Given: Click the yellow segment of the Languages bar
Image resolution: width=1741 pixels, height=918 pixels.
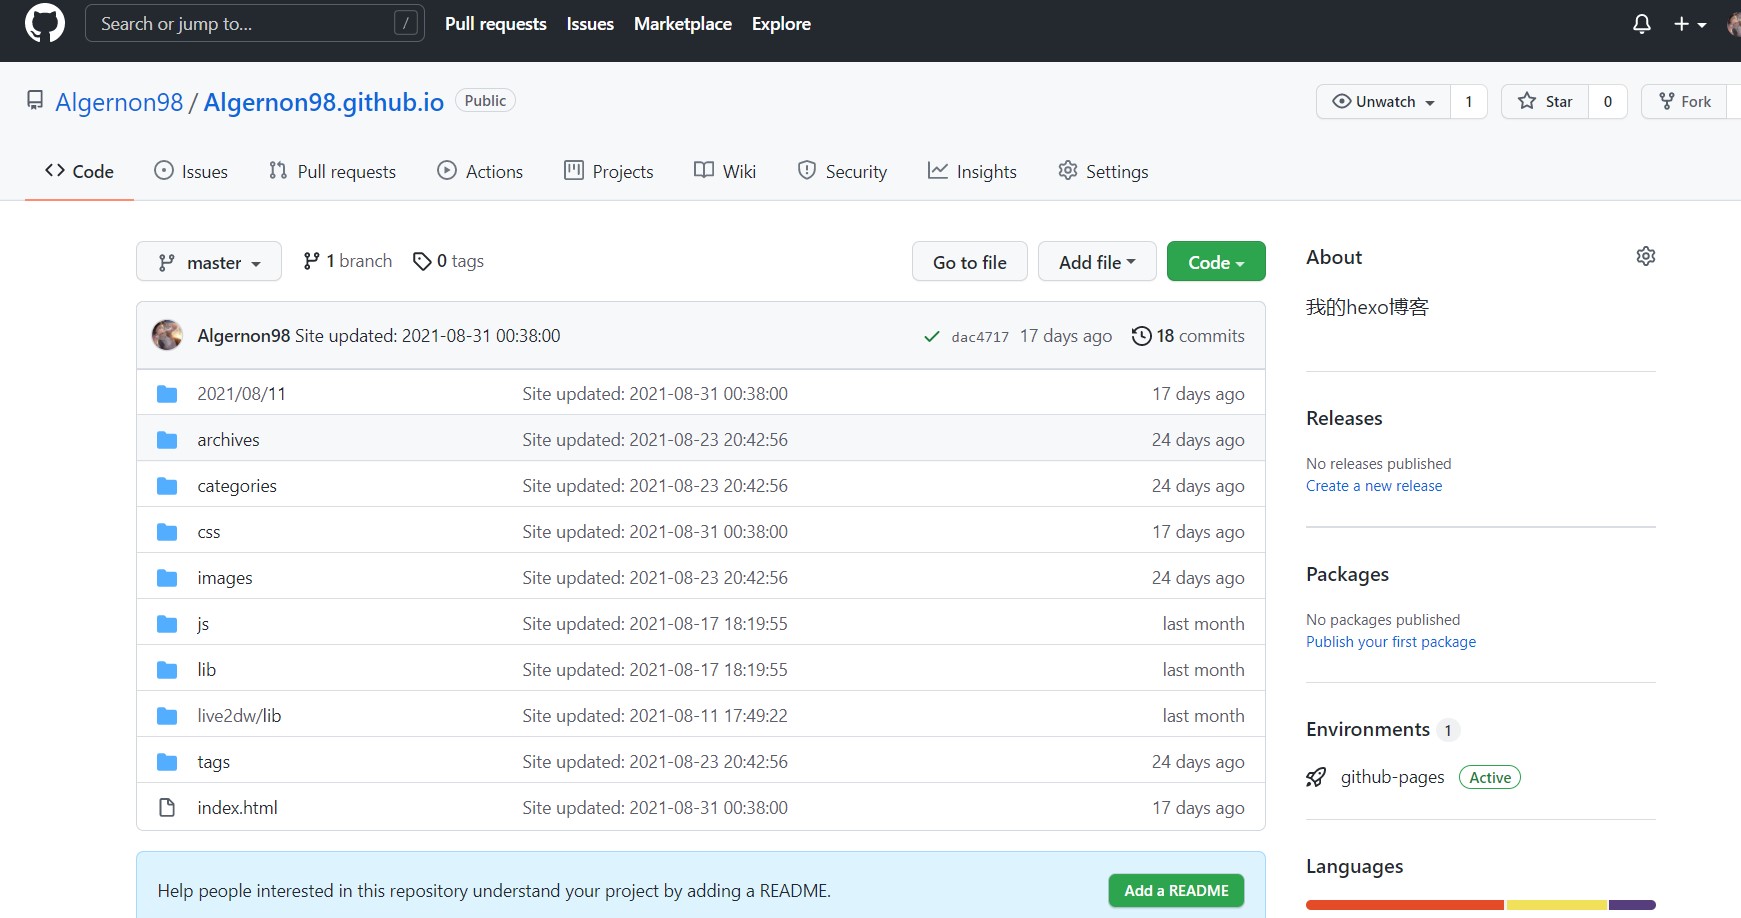Looking at the screenshot, I should click(x=1557, y=905).
